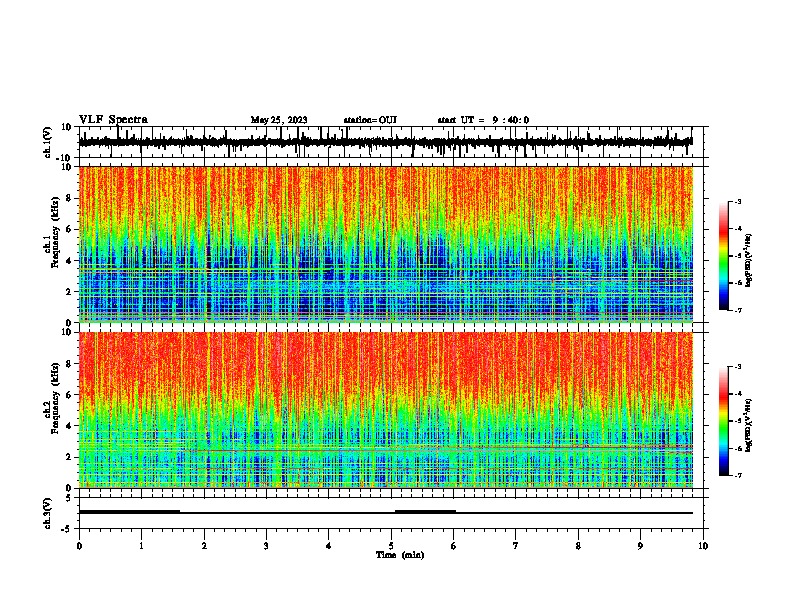Click the ch.1 colorbar's log(PSD) label

[x=748, y=261]
